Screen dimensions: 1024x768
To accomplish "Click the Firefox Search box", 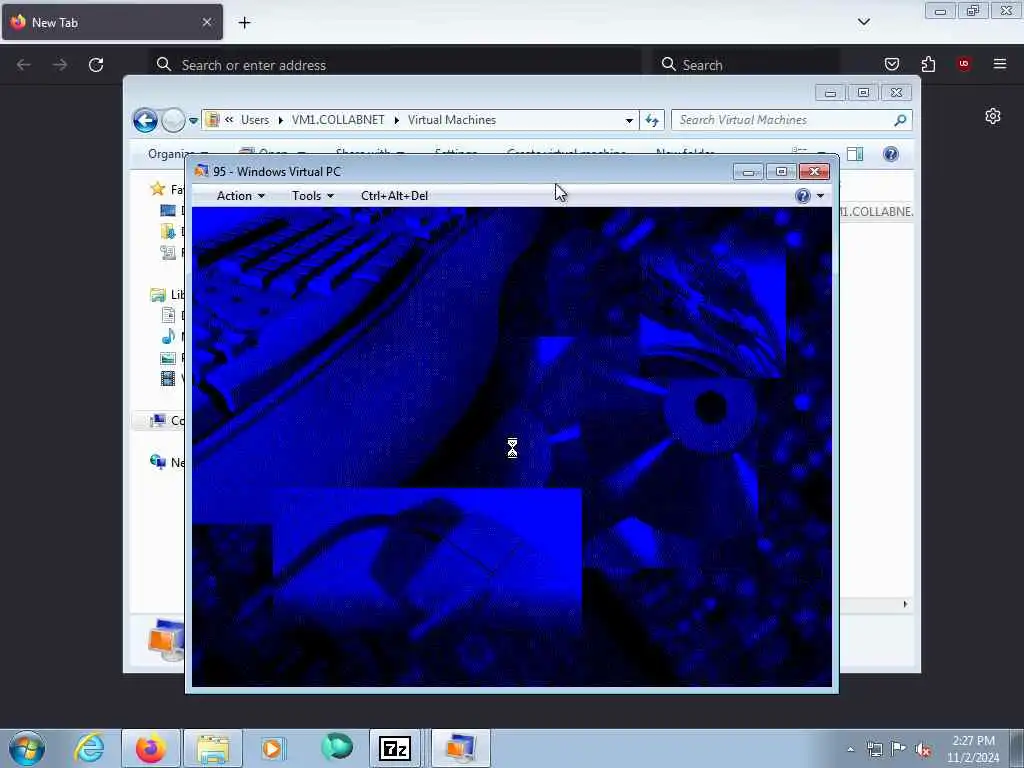I will click(x=746, y=65).
